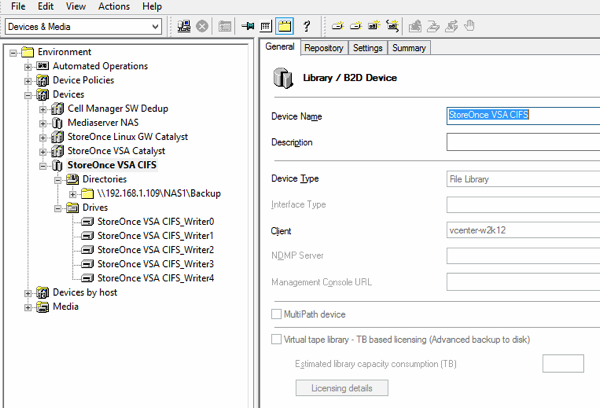Click the Device Policies tree icon
Image resolution: width=600 pixels, height=408 pixels.
pos(42,80)
